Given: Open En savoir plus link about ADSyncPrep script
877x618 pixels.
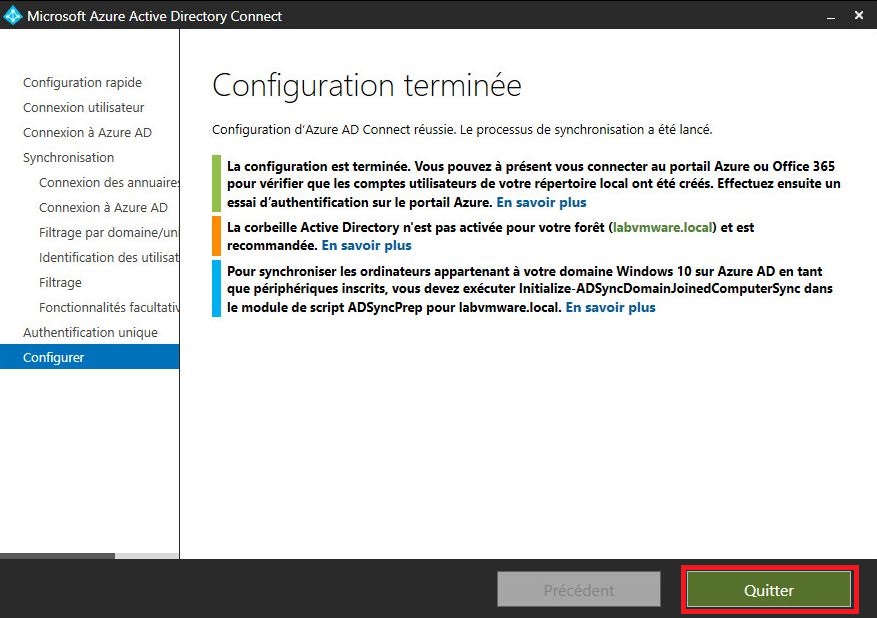Looking at the screenshot, I should 610,308.
